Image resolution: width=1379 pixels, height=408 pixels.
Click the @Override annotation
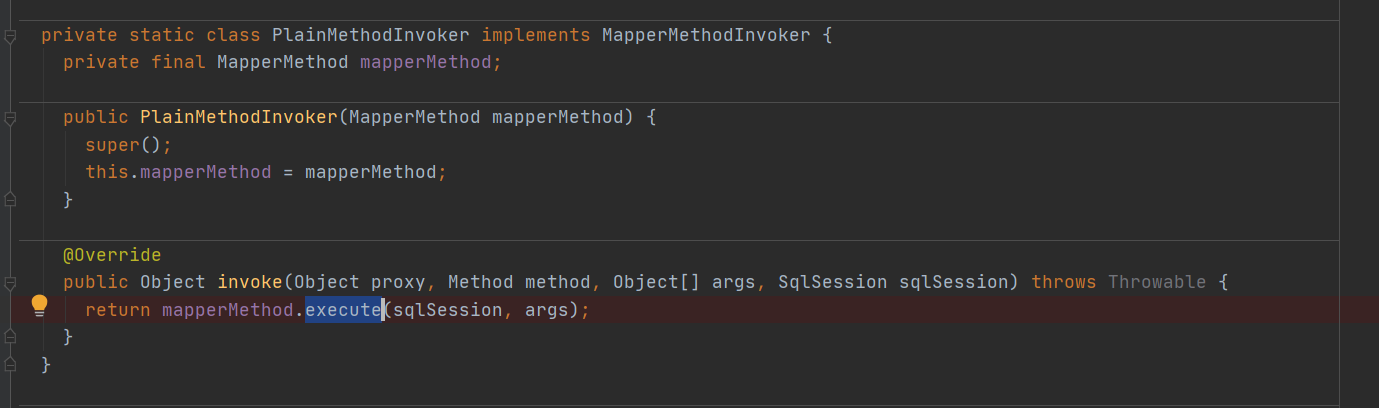coord(112,255)
